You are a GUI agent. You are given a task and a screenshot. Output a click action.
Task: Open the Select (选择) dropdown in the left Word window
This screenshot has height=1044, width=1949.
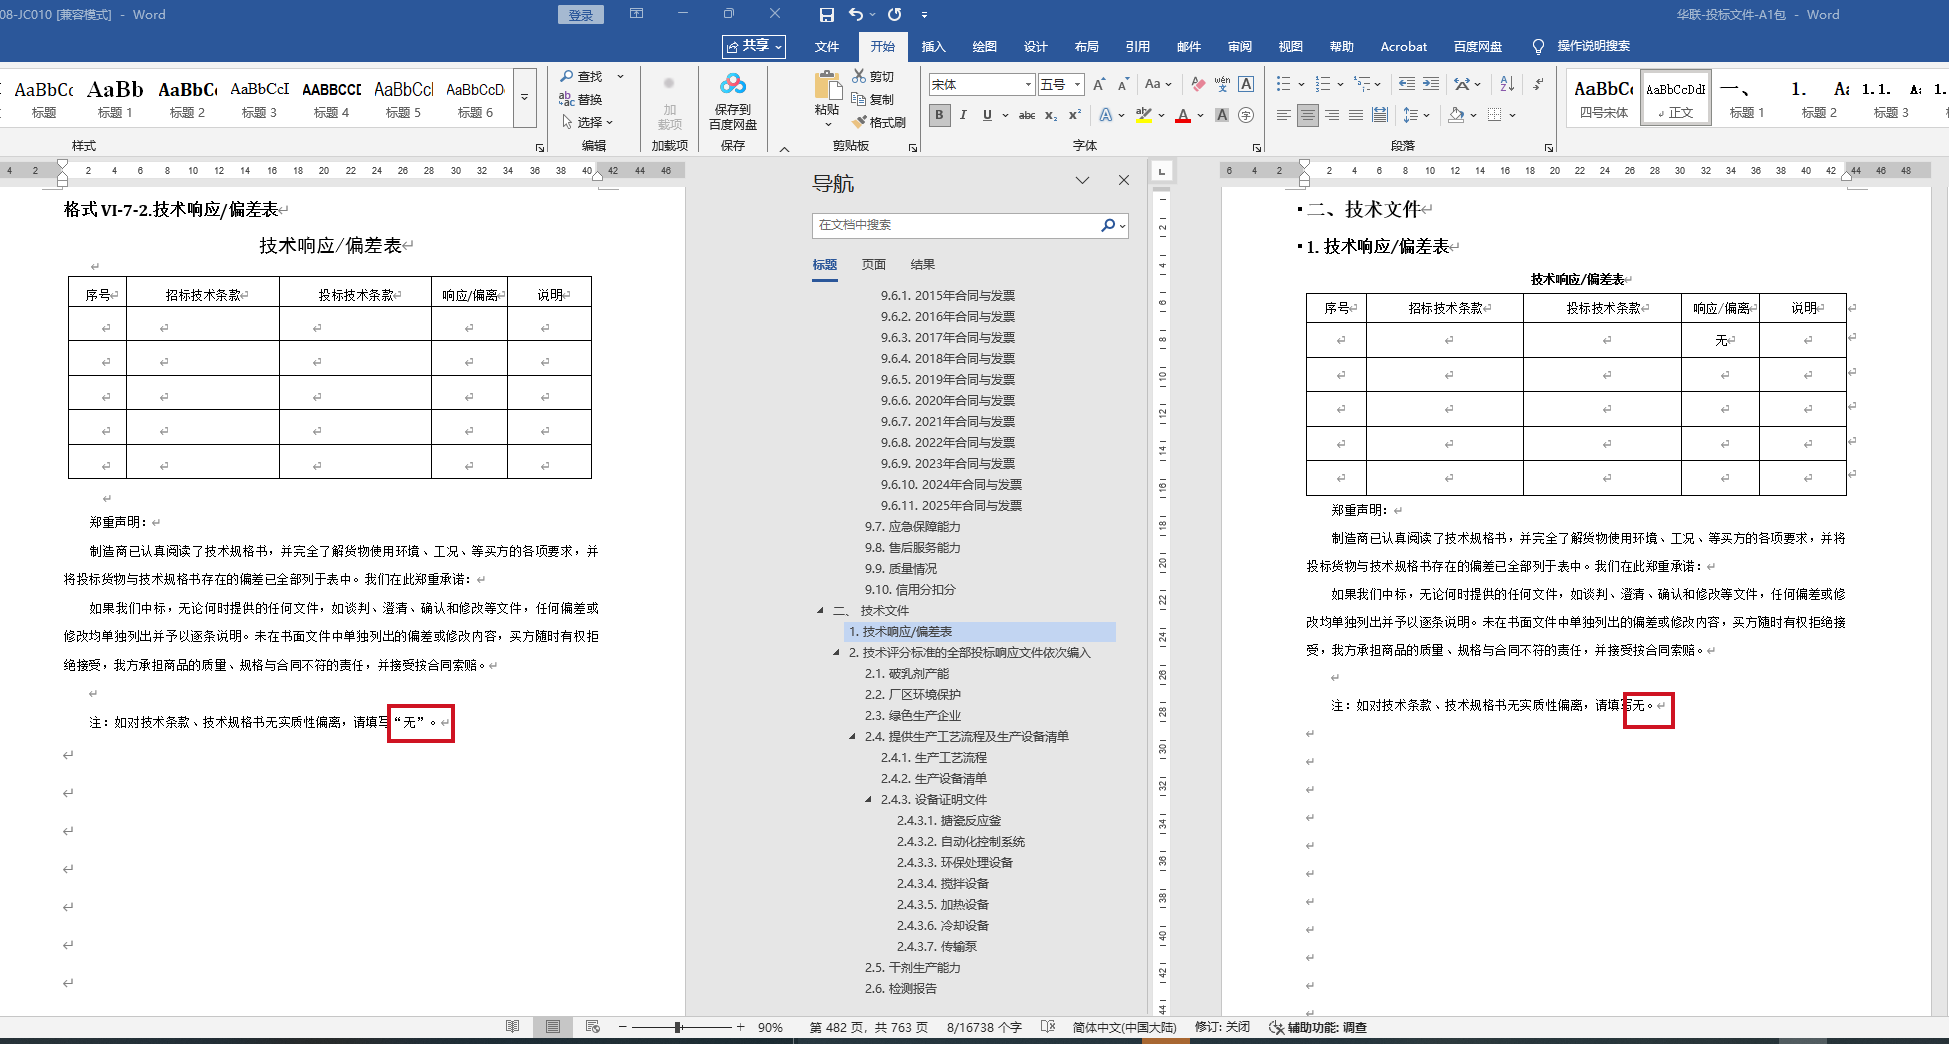coord(587,122)
